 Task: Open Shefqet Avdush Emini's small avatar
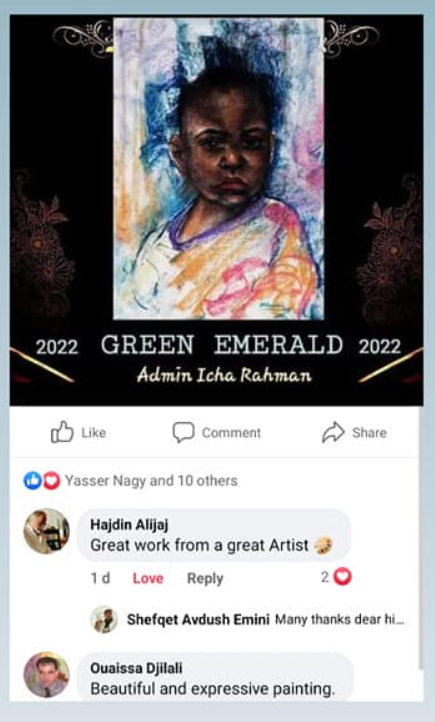[x=104, y=619]
